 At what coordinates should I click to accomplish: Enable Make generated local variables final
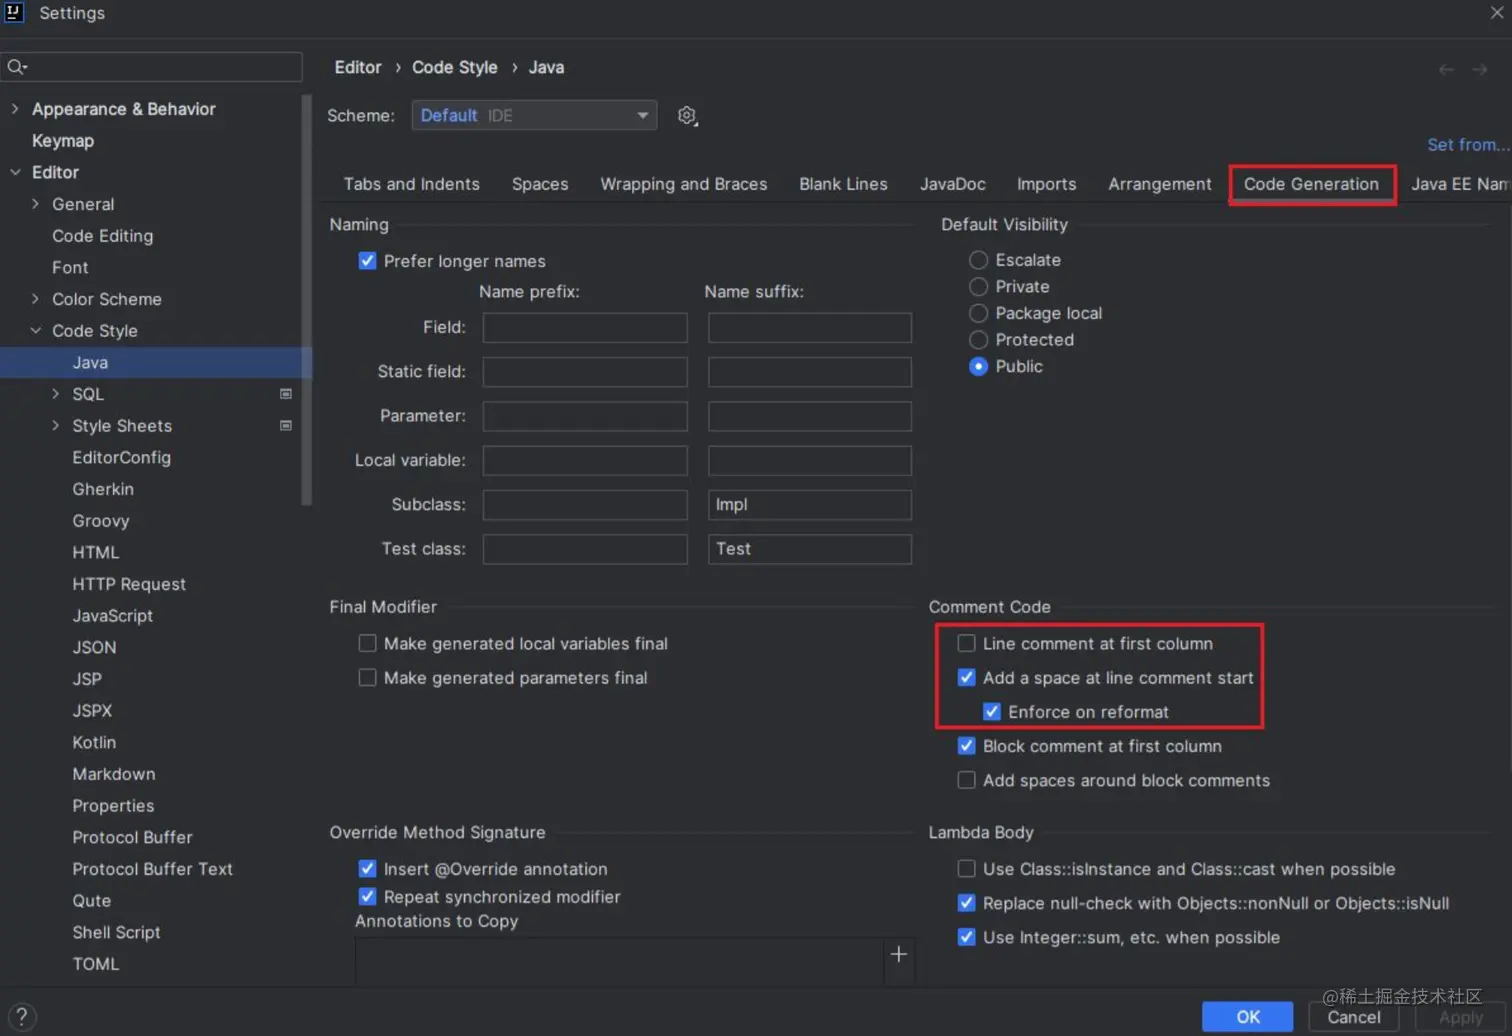(x=367, y=644)
